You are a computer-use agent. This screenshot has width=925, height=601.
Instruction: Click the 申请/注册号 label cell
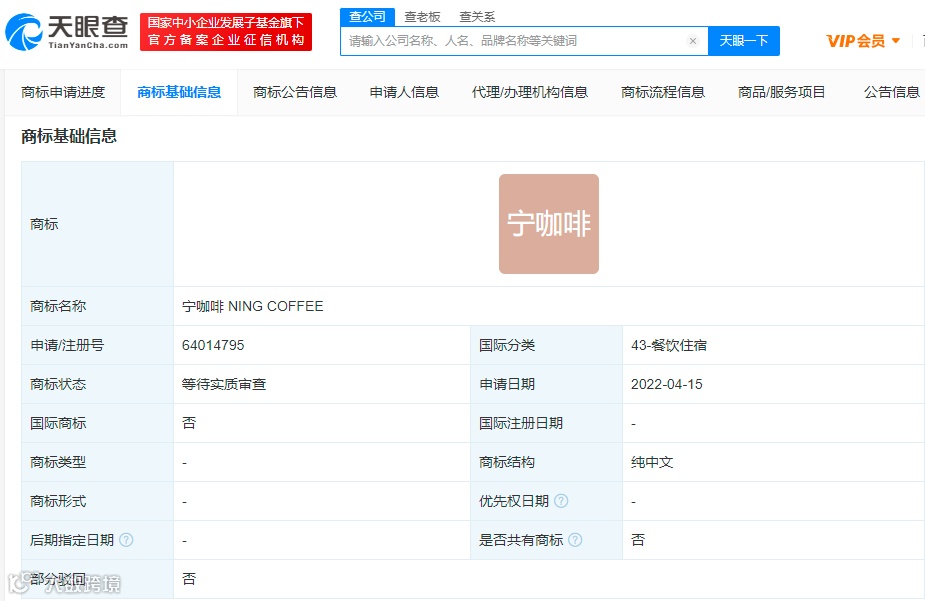point(97,345)
